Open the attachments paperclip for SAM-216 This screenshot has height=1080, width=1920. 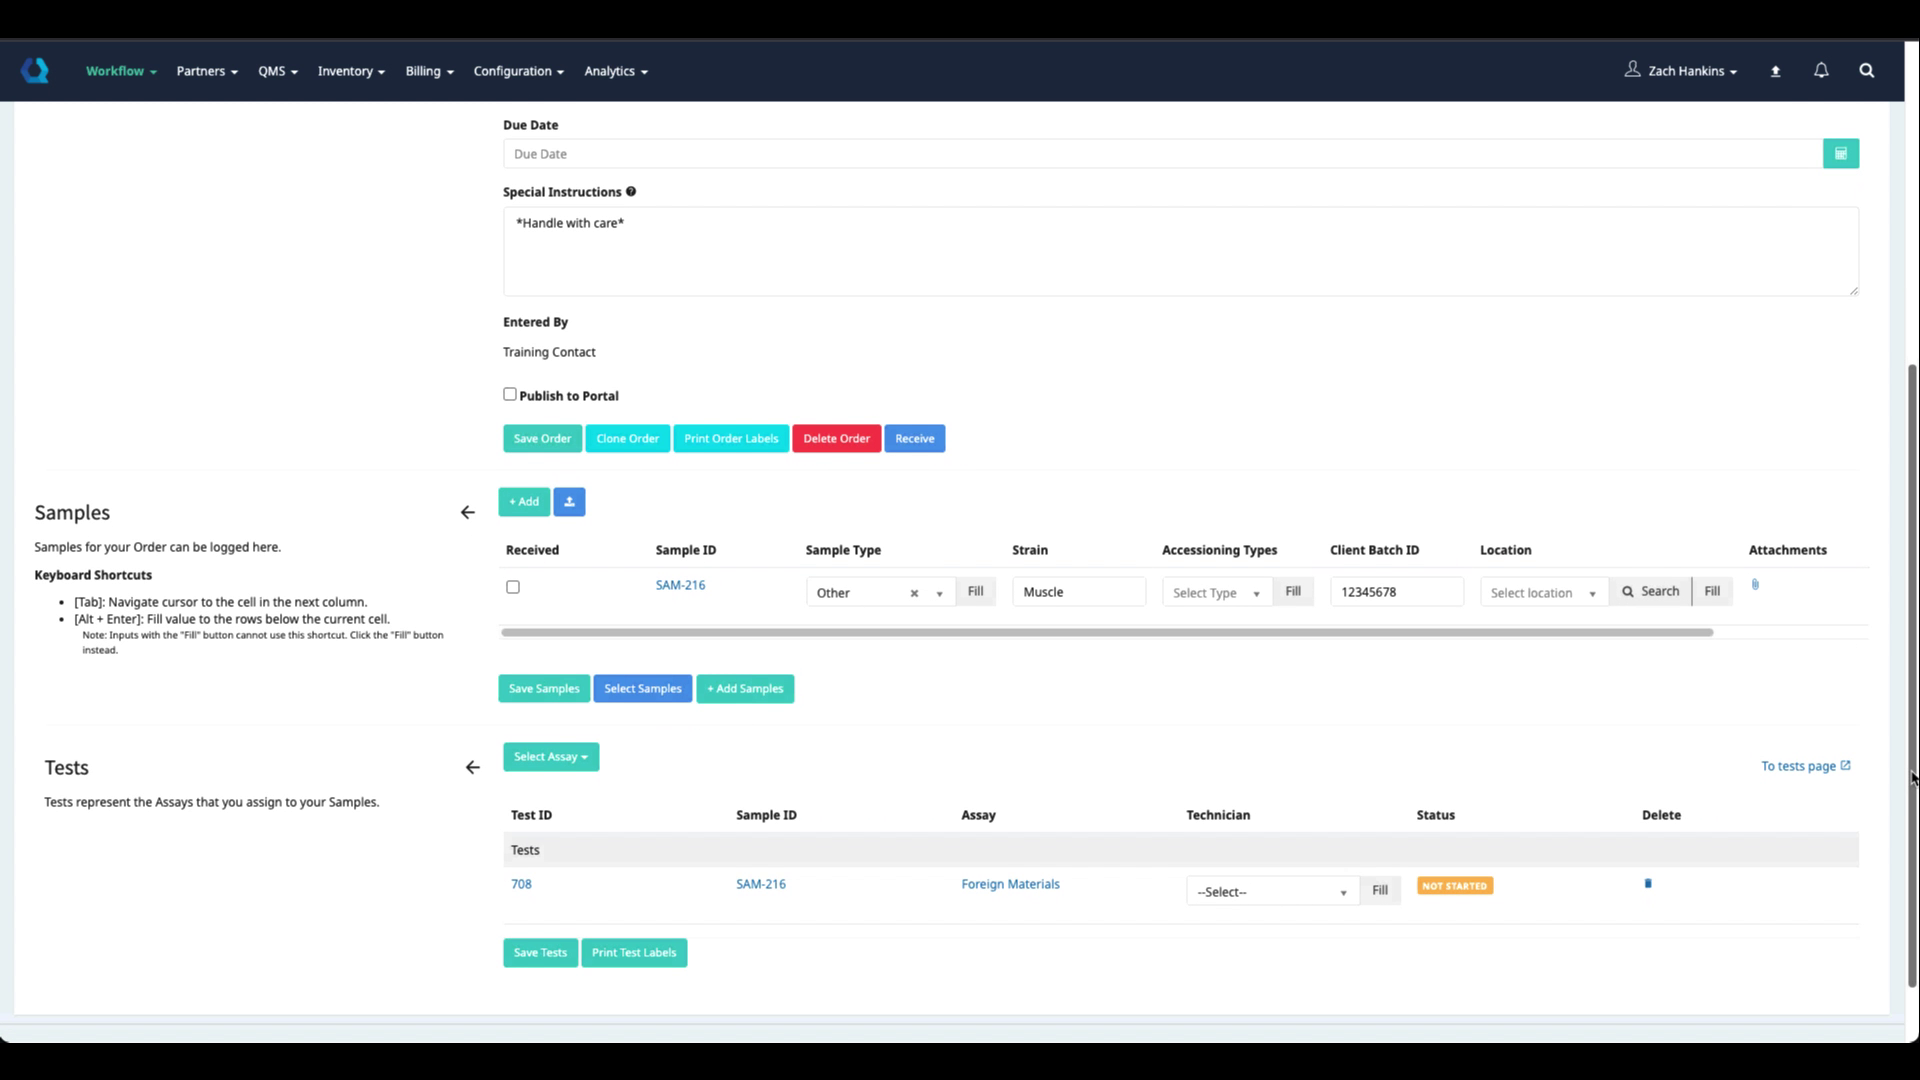point(1755,585)
